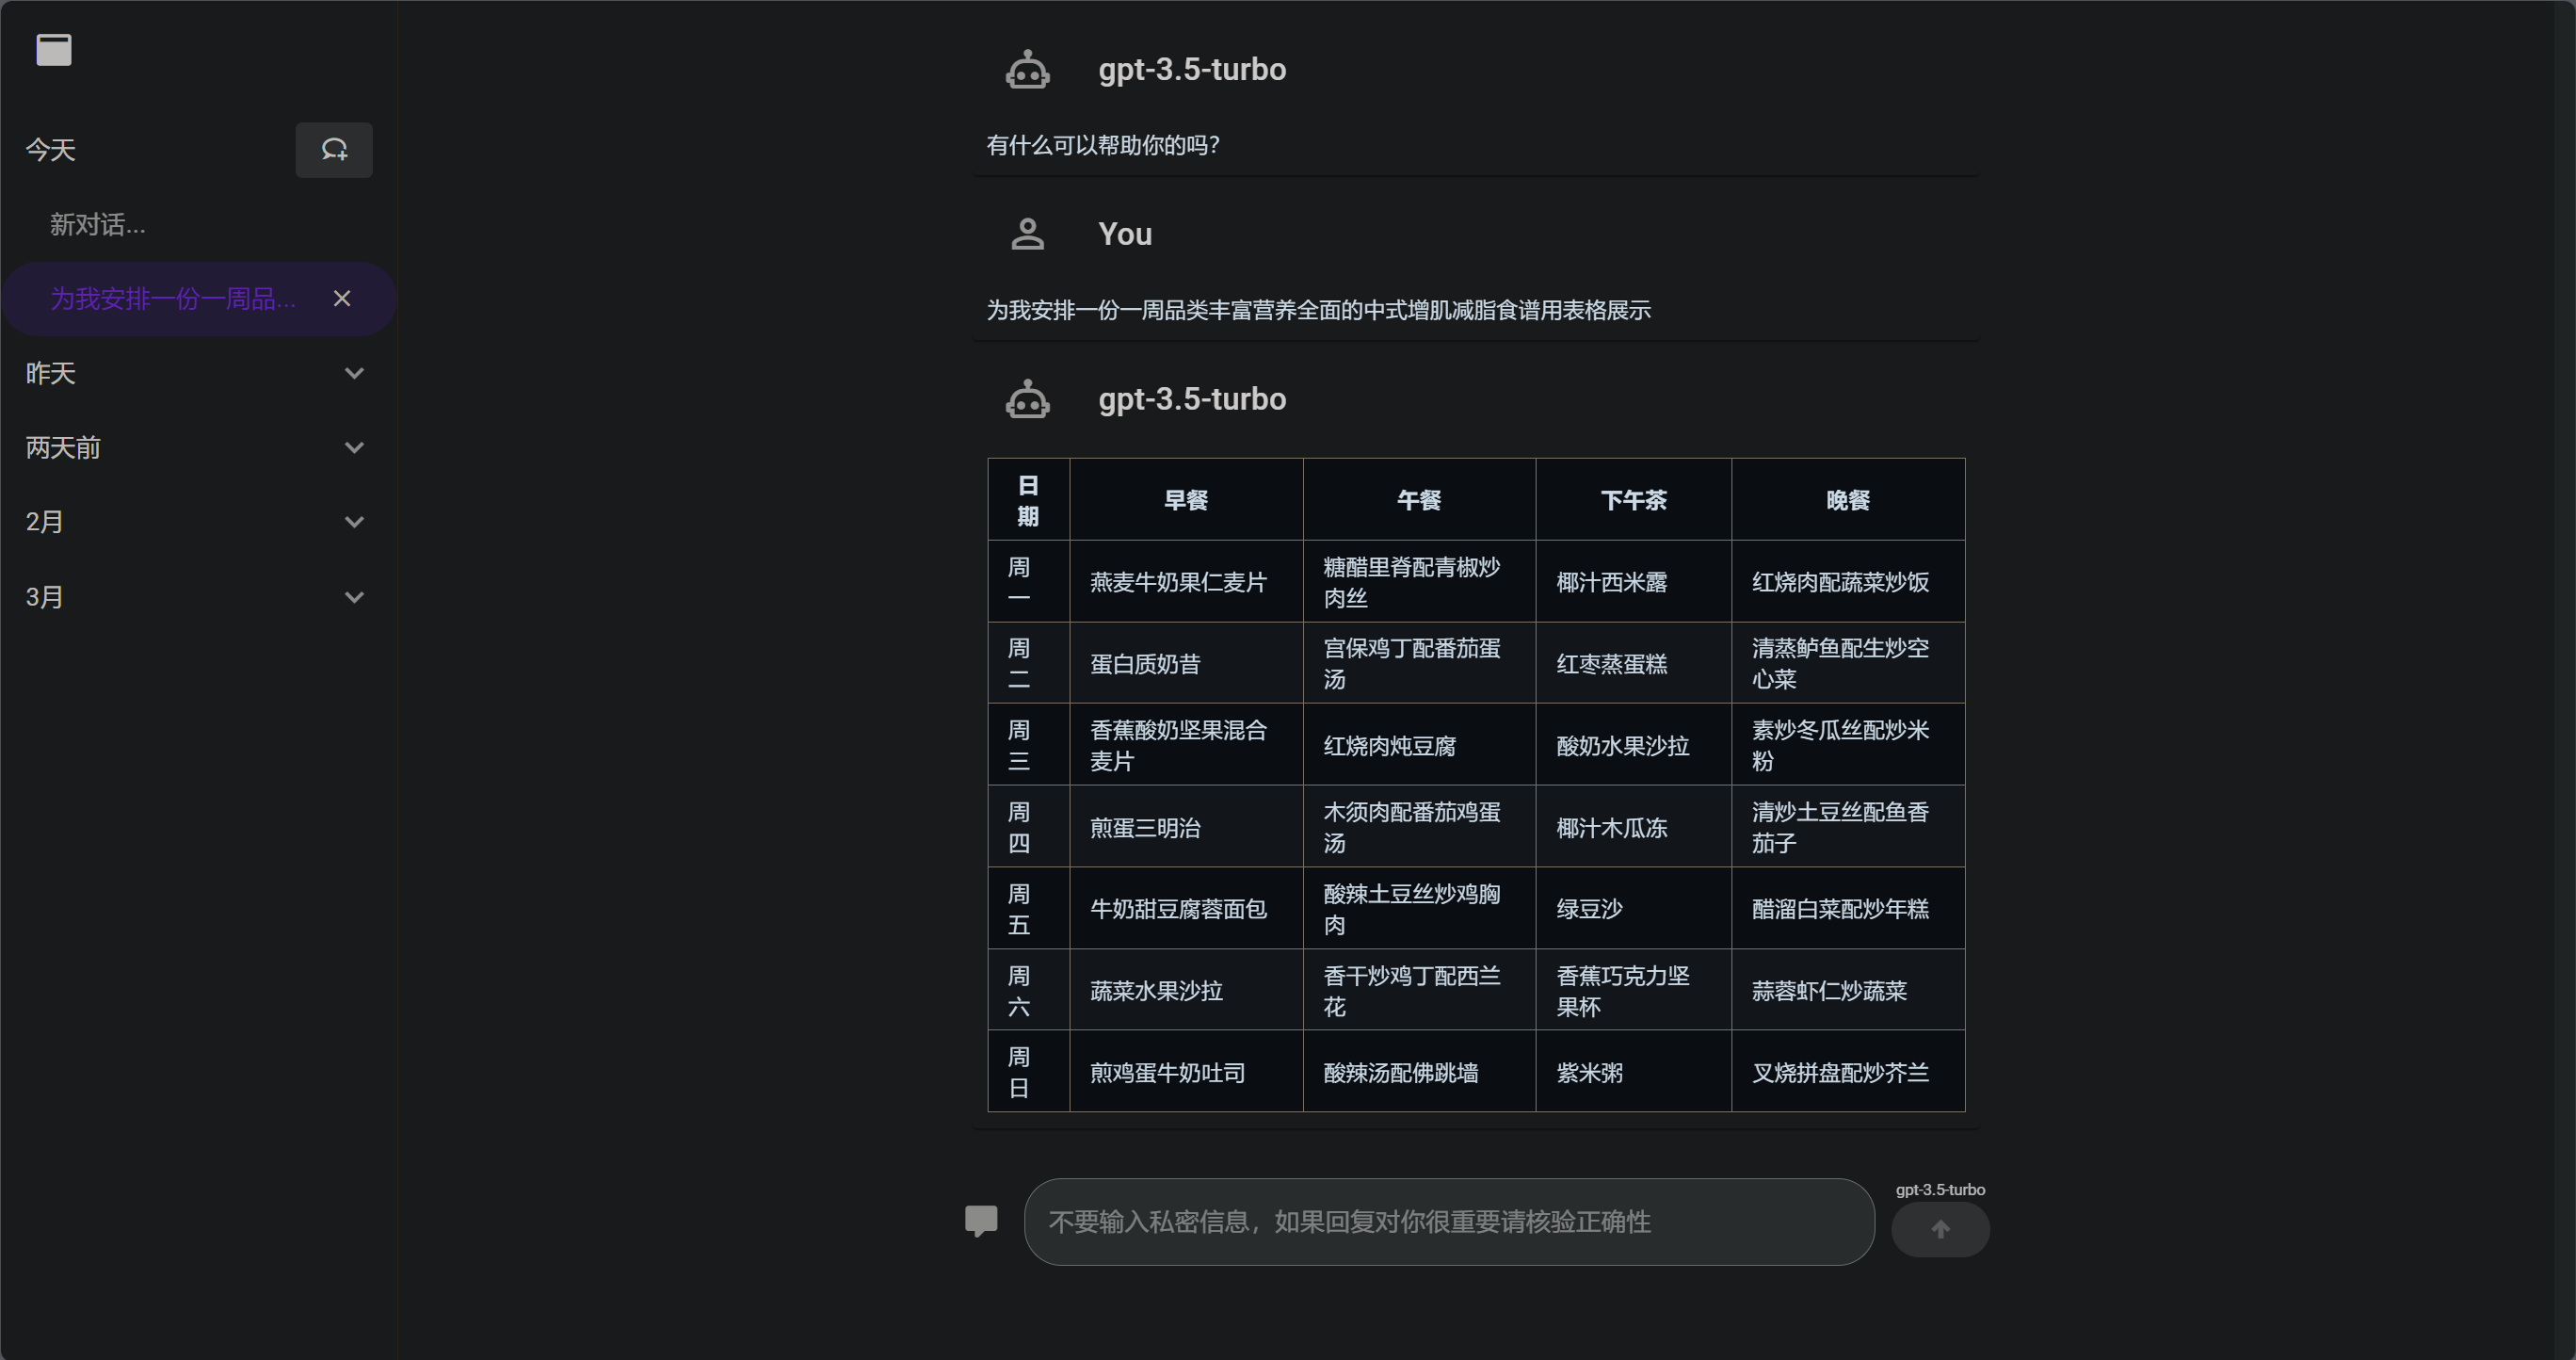Click cell 红烧肉配蔬菜炒饭
Image resolution: width=2576 pixels, height=1360 pixels.
pyautogui.click(x=1848, y=582)
